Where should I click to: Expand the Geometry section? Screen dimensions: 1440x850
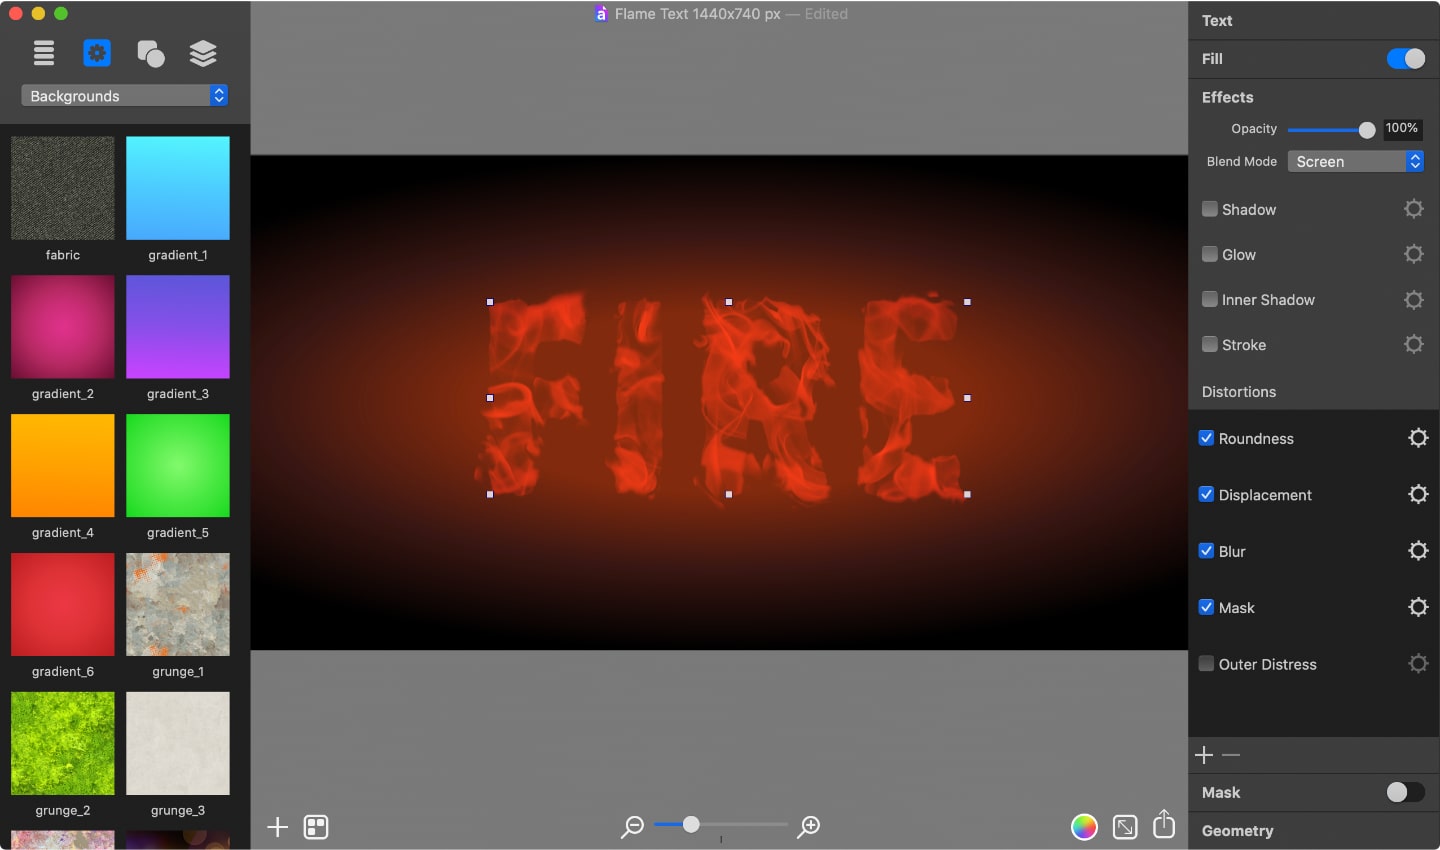[x=1237, y=830]
